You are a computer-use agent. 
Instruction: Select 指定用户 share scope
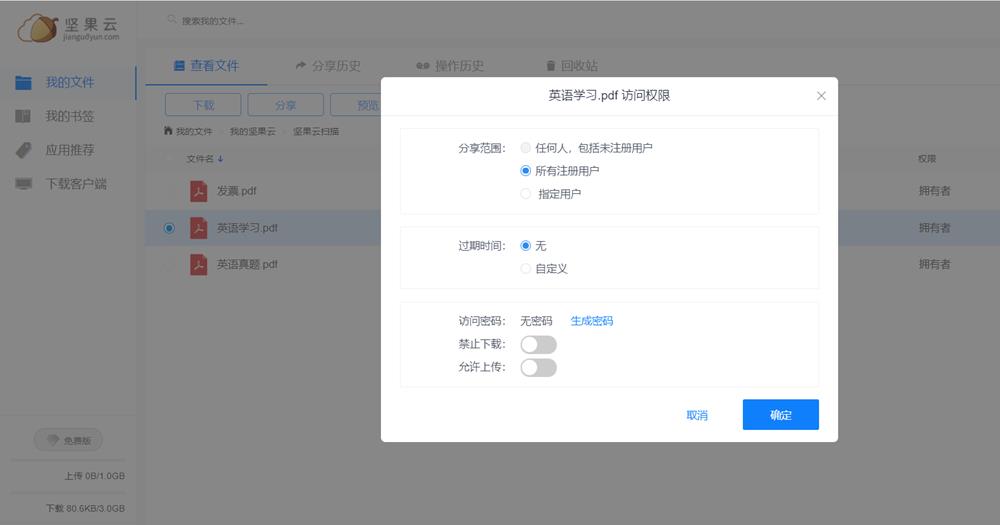(526, 194)
